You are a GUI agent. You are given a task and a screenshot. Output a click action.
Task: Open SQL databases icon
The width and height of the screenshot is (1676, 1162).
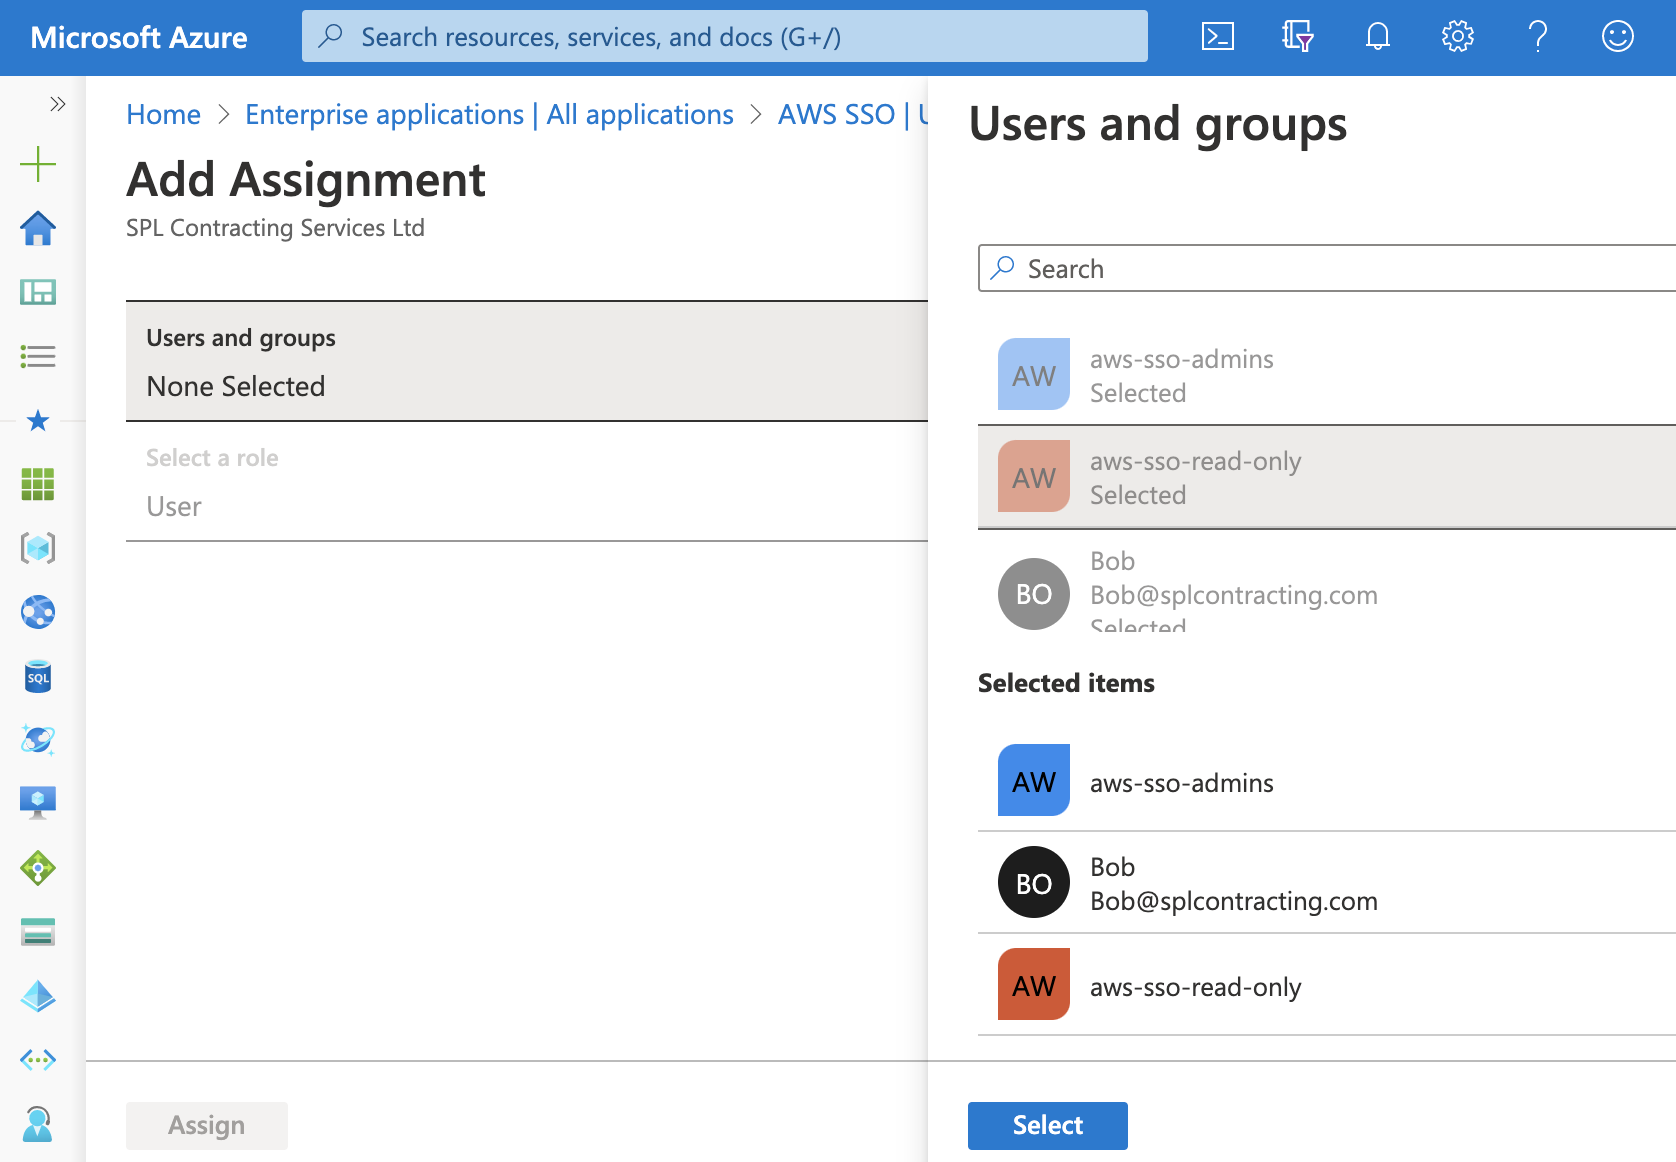38,676
